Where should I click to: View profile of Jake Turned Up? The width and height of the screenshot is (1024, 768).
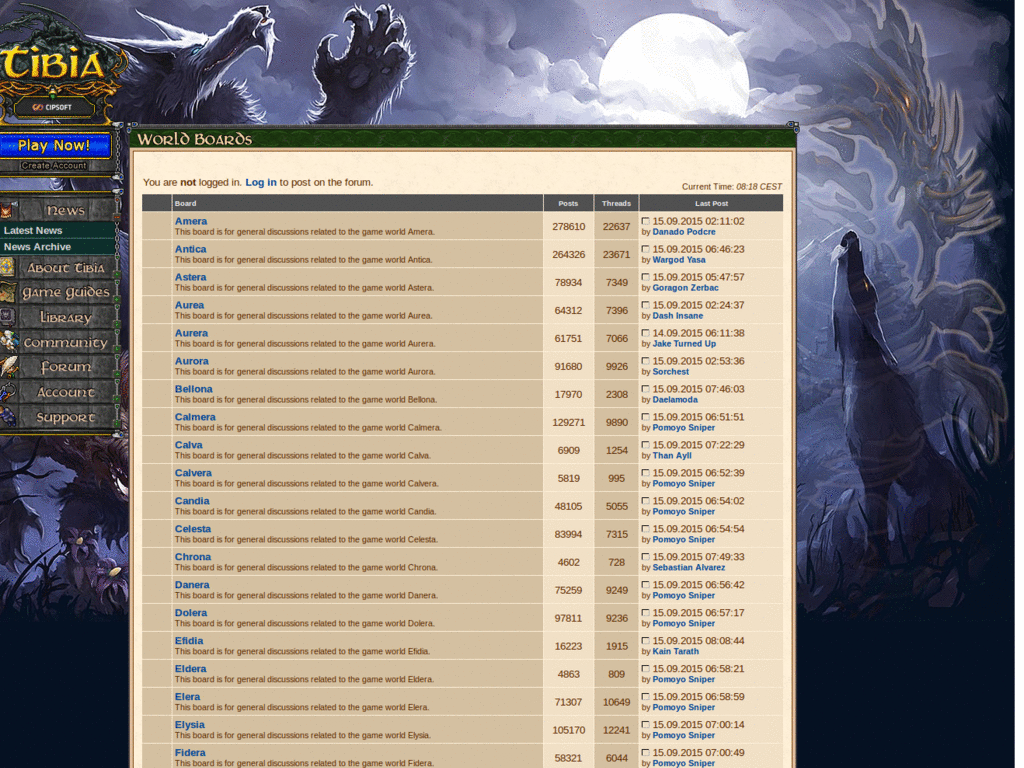[684, 344]
